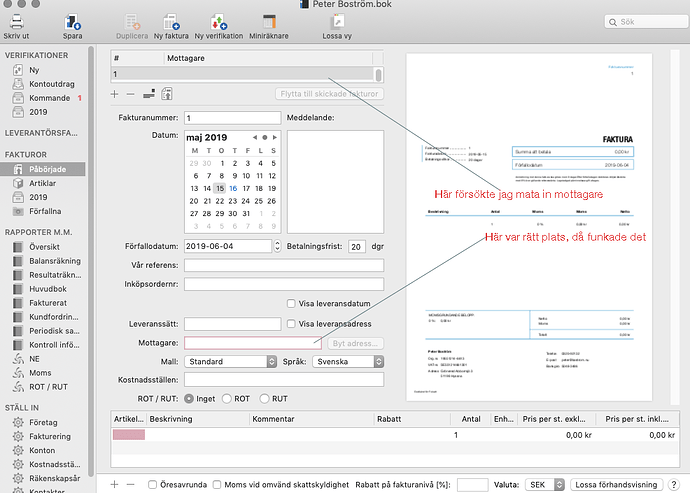Open Företag settings
Image resolution: width=690 pixels, height=493 pixels.
pyautogui.click(x=43, y=422)
